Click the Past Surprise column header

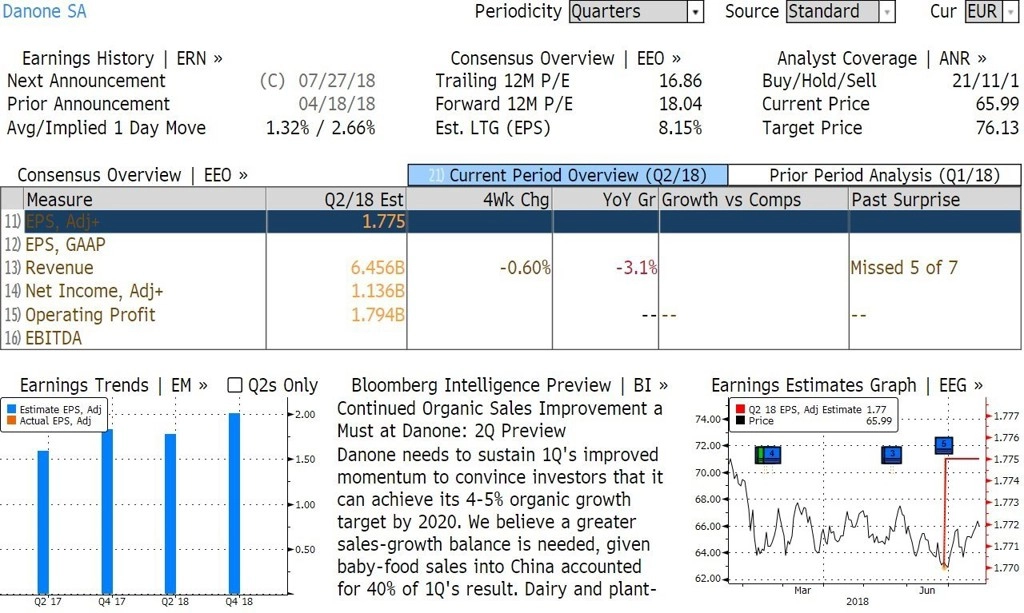[935, 199]
